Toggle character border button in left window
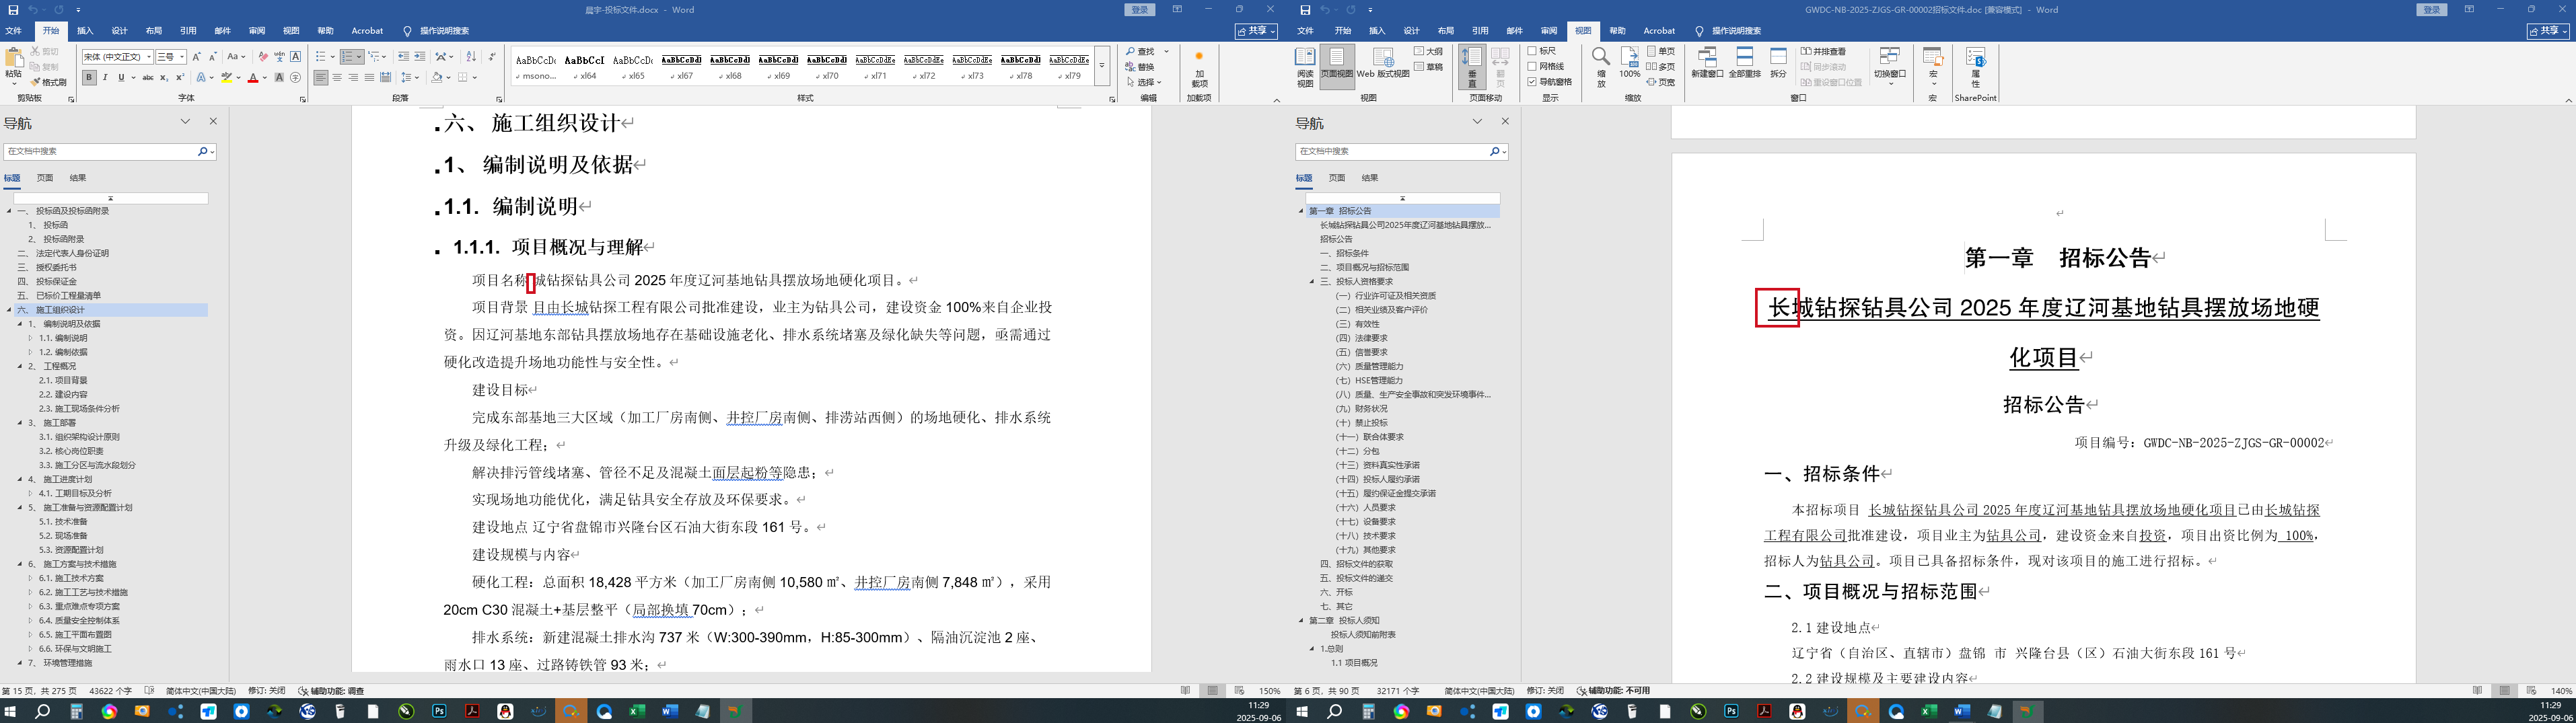Image resolution: width=2576 pixels, height=723 pixels. coord(296,57)
